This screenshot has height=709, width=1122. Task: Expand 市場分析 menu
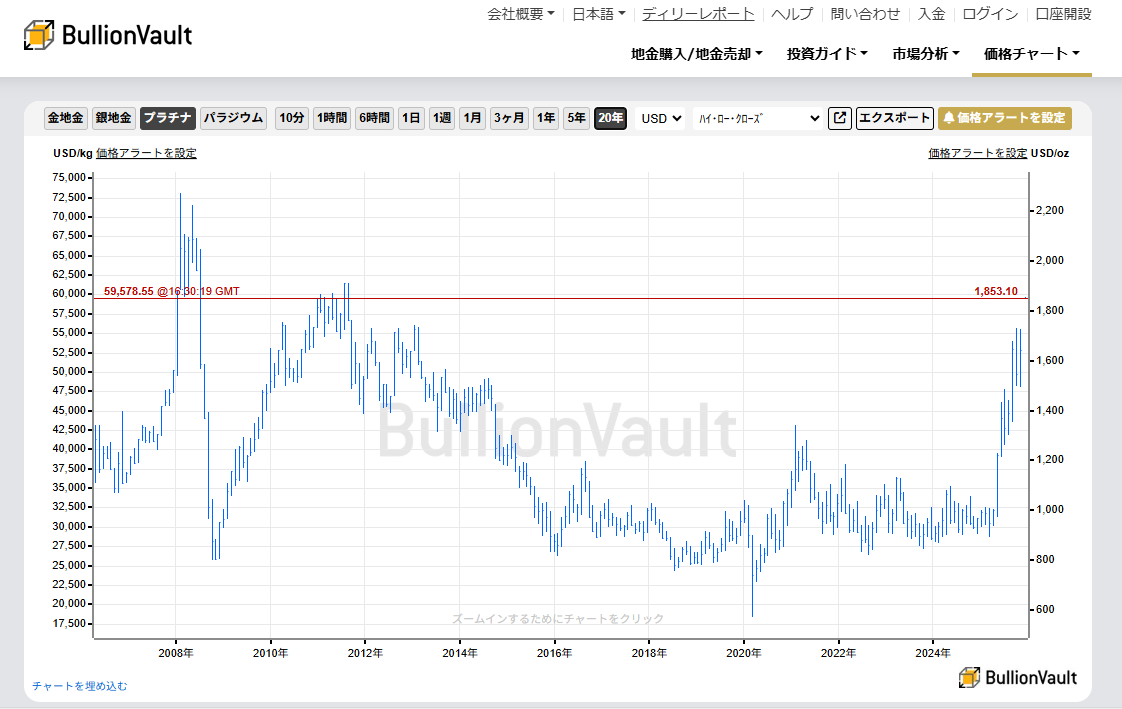[926, 54]
